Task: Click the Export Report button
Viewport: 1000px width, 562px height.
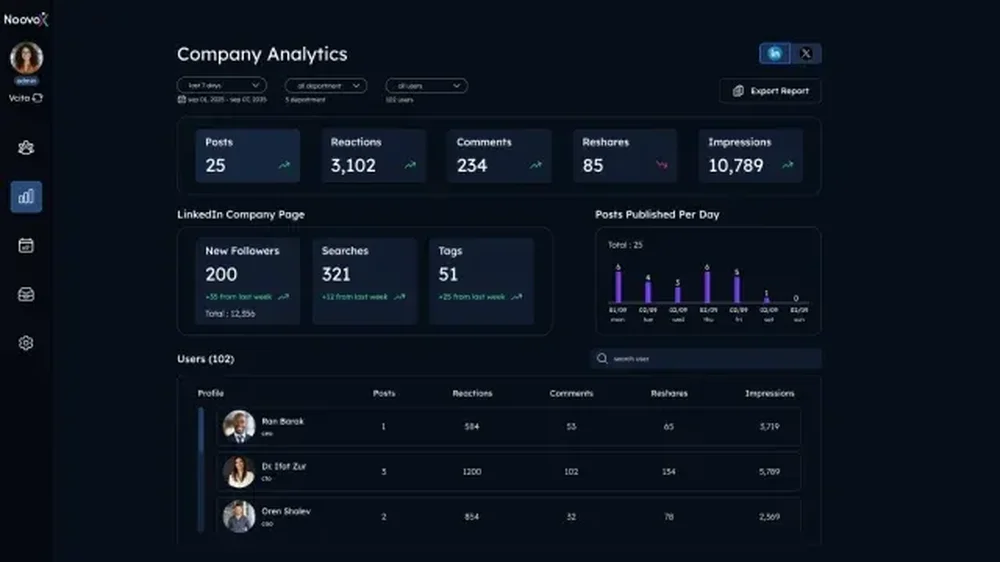Action: (x=770, y=91)
